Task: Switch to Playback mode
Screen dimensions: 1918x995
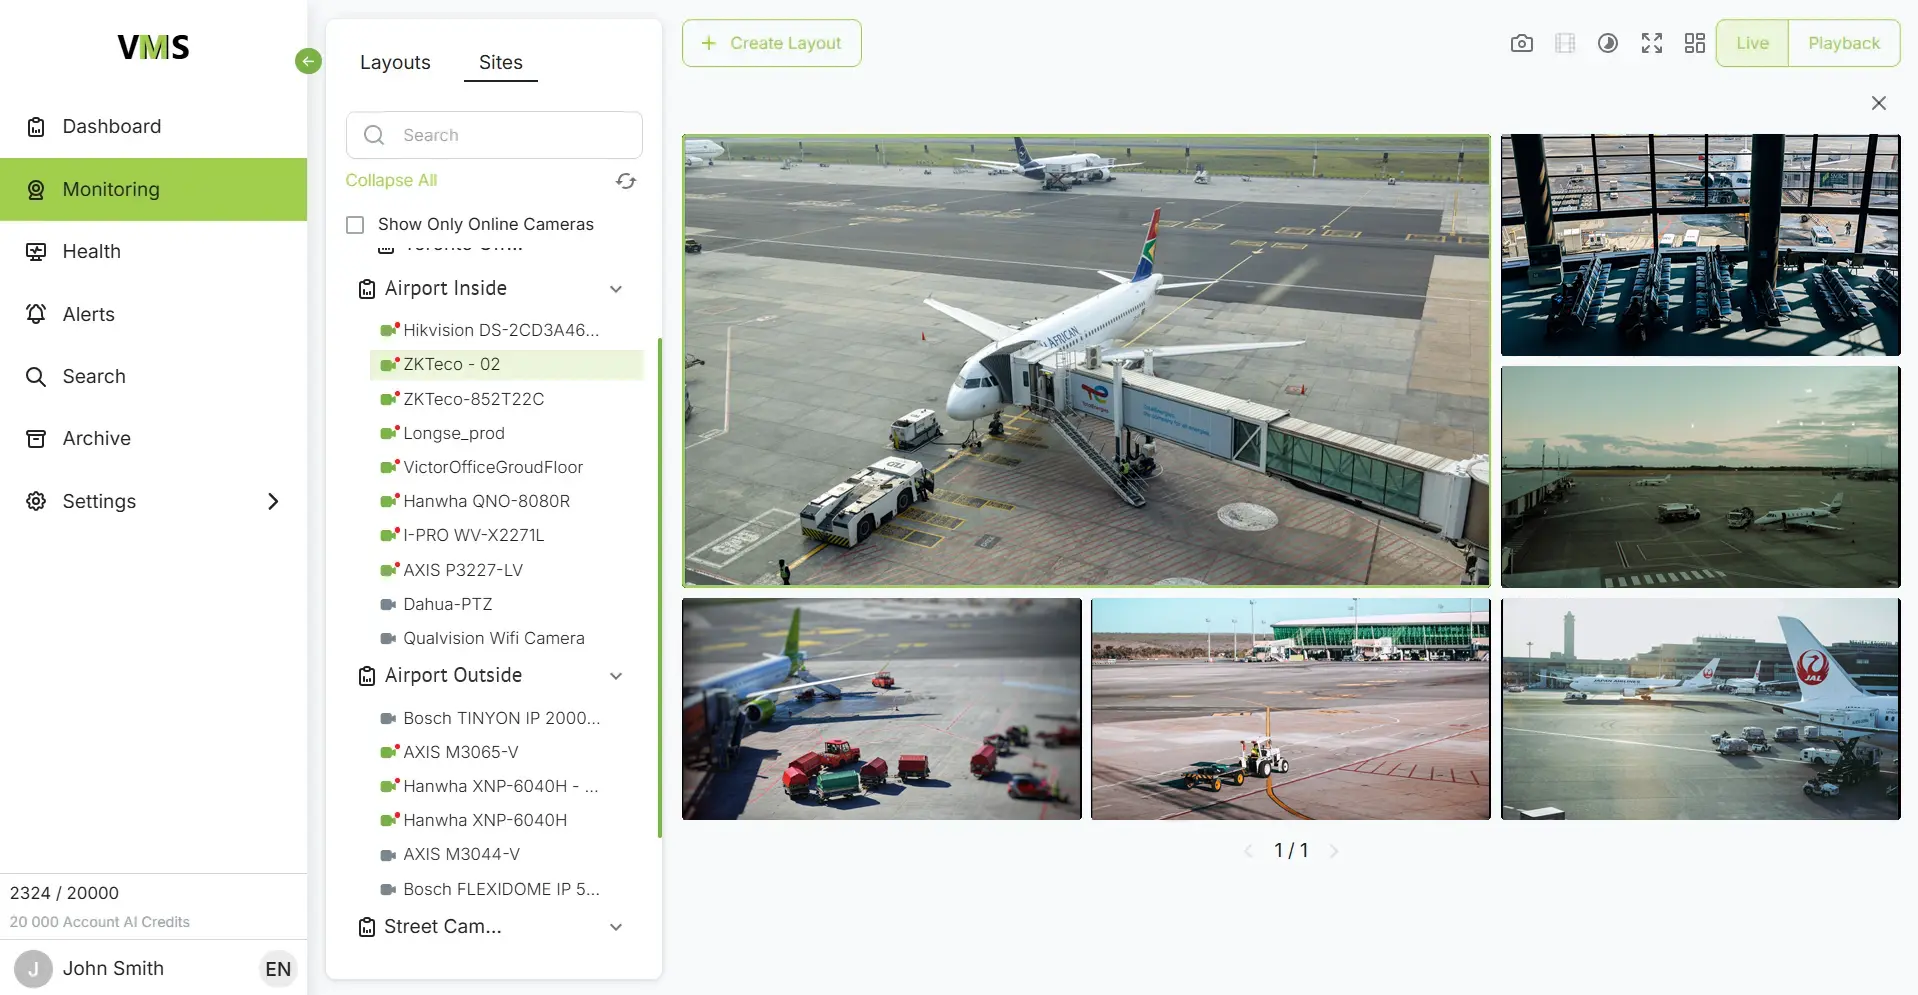Action: click(1844, 43)
